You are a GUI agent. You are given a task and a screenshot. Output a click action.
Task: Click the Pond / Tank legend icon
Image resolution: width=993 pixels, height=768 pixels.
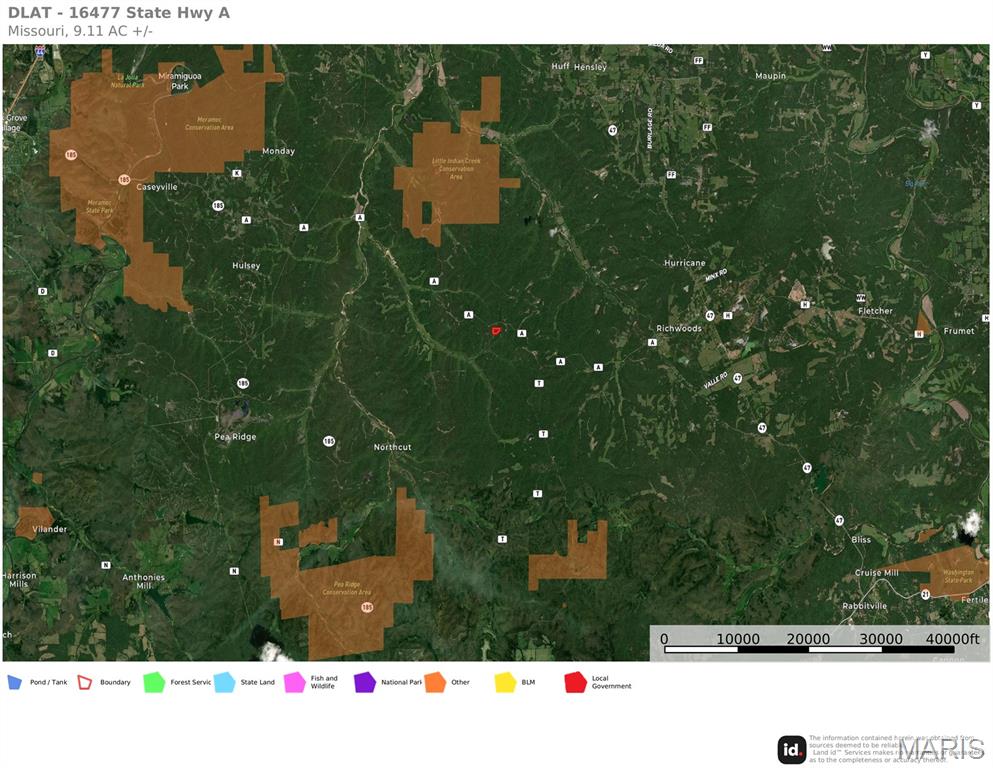14,682
